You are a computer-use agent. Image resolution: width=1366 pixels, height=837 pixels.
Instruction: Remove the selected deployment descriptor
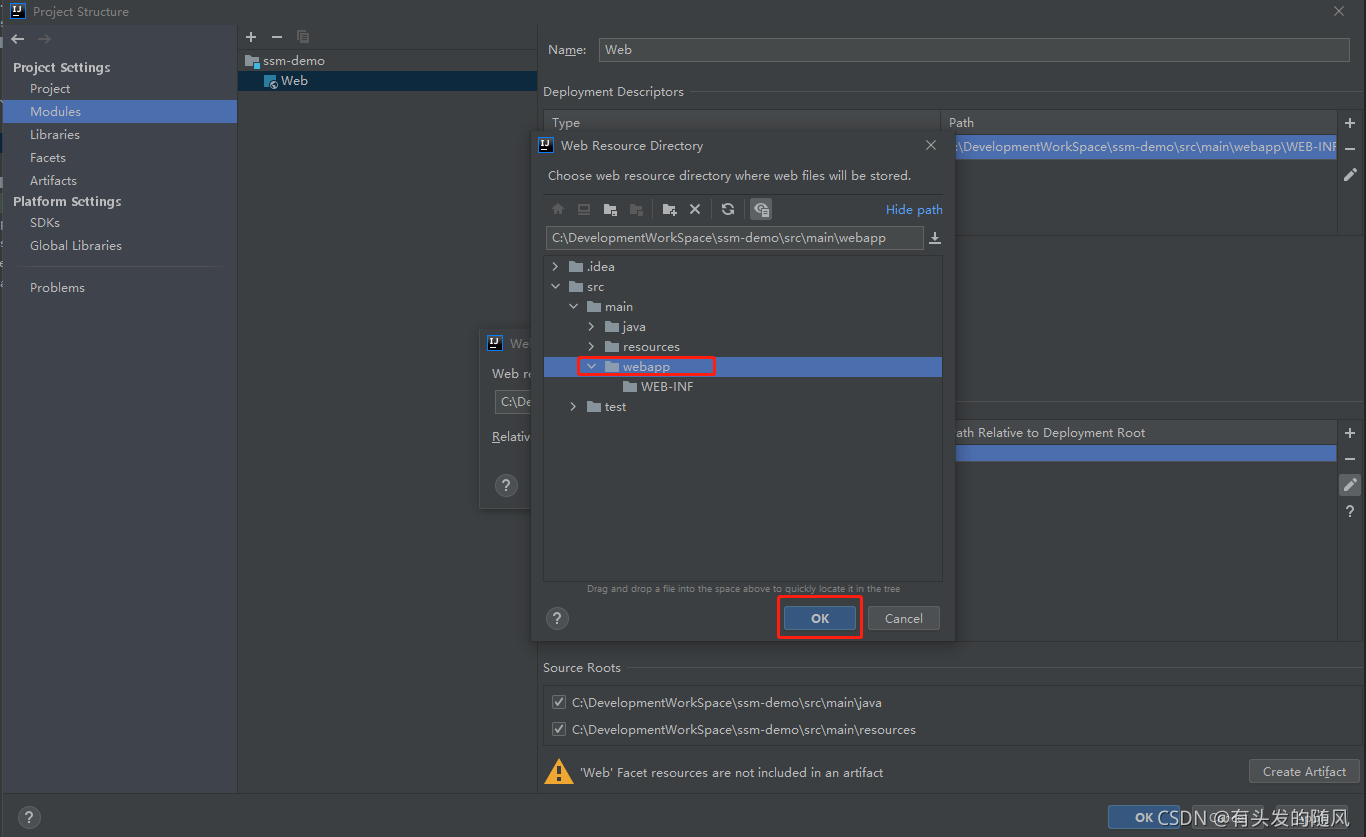1350,148
